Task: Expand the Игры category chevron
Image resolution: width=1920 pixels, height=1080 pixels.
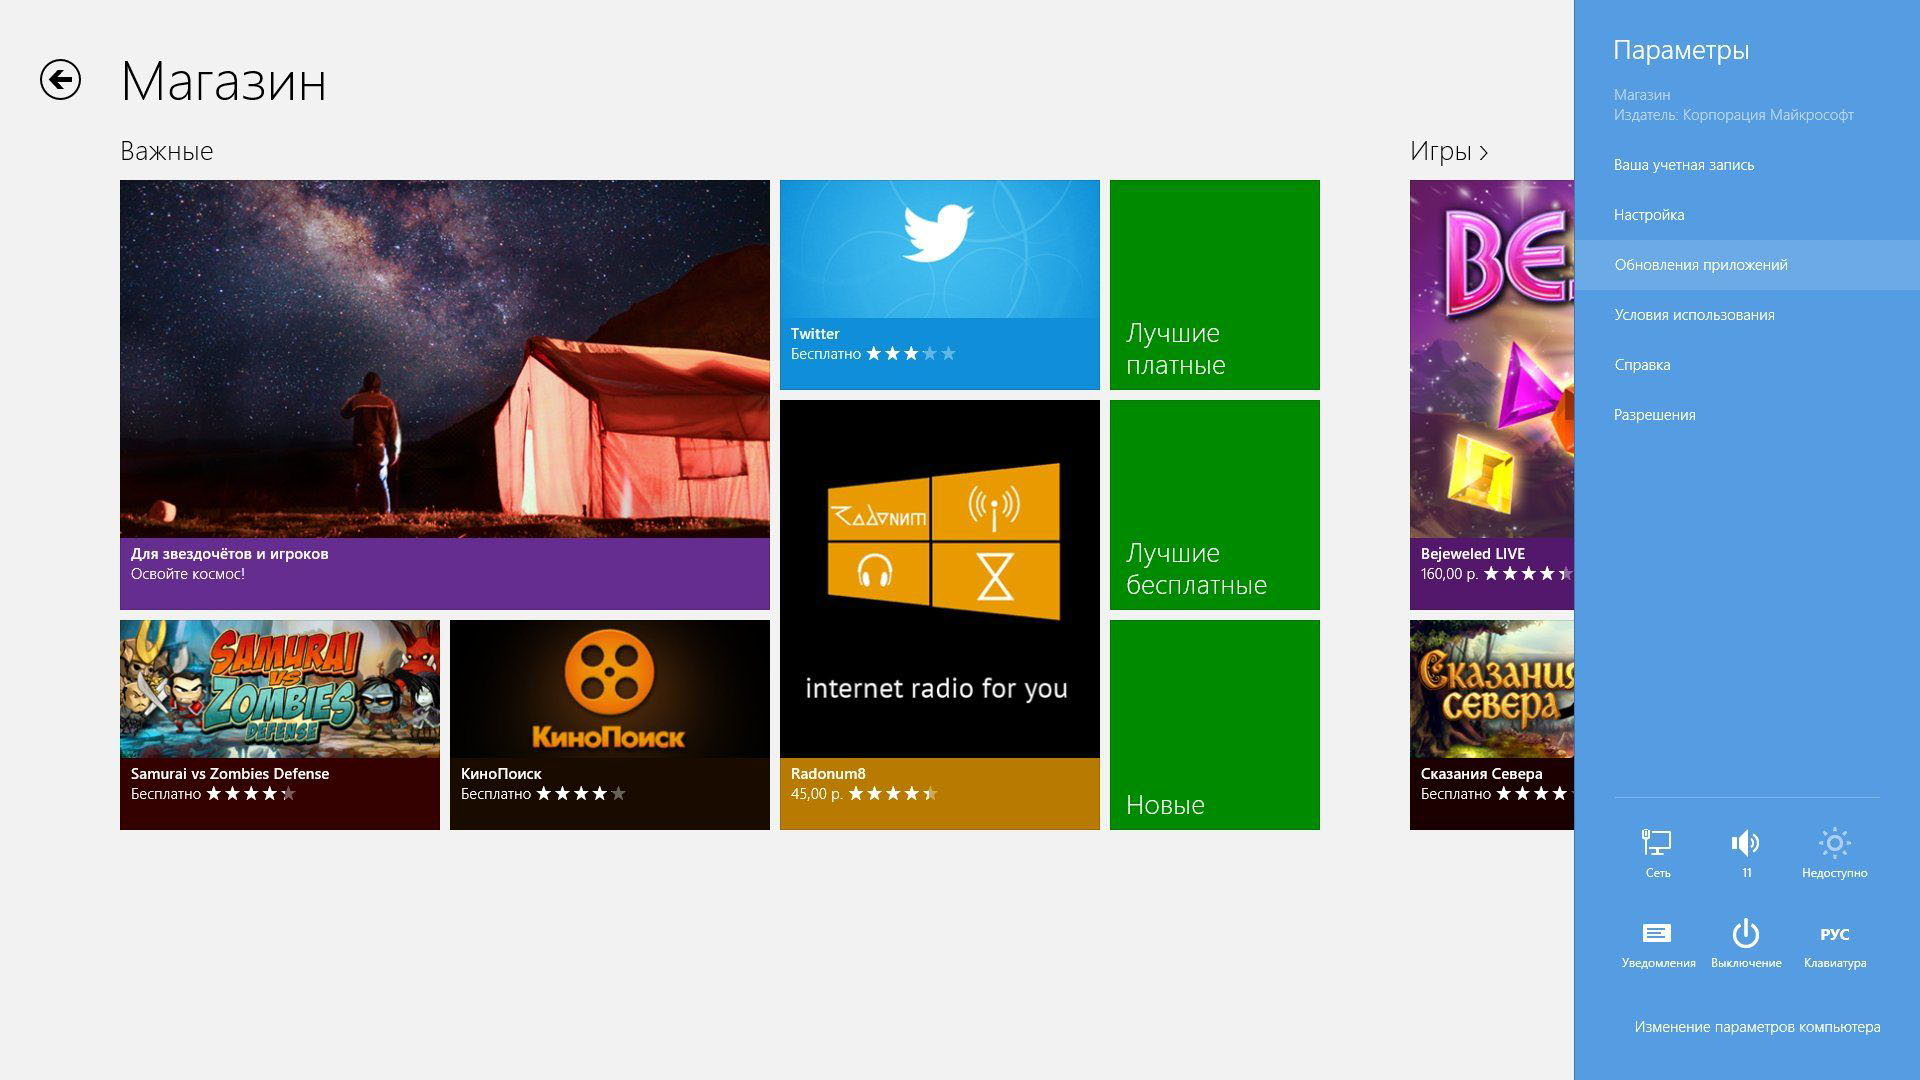Action: pyautogui.click(x=1484, y=152)
